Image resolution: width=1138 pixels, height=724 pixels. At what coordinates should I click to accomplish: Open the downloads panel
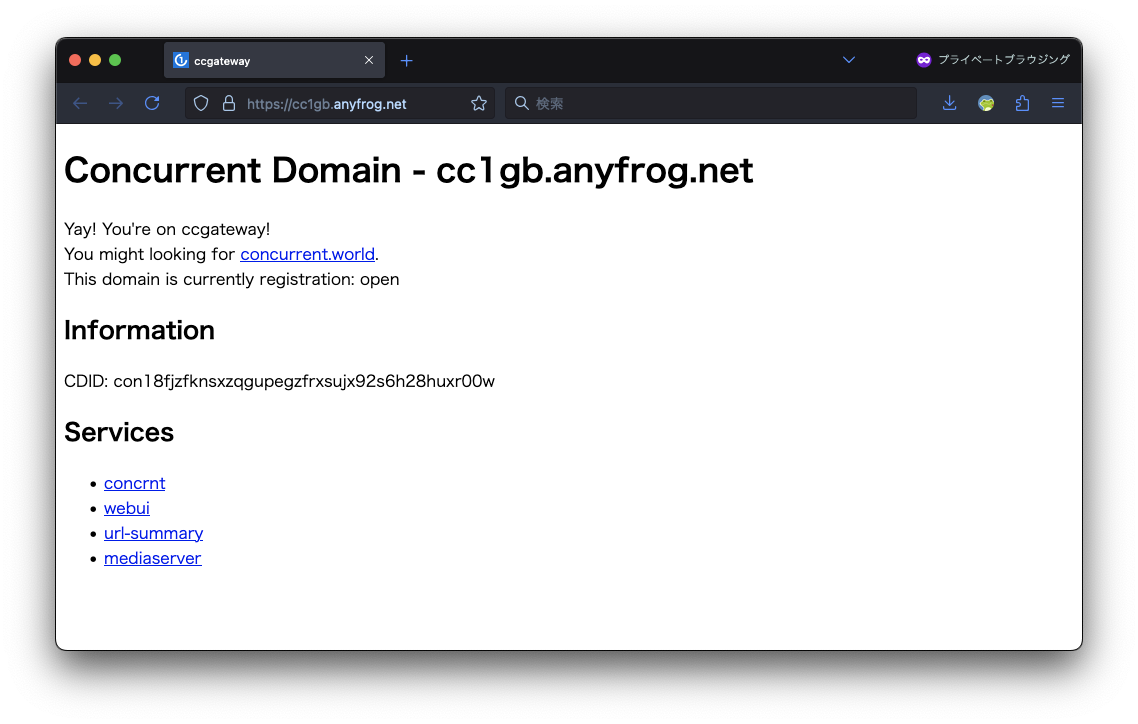tap(950, 103)
